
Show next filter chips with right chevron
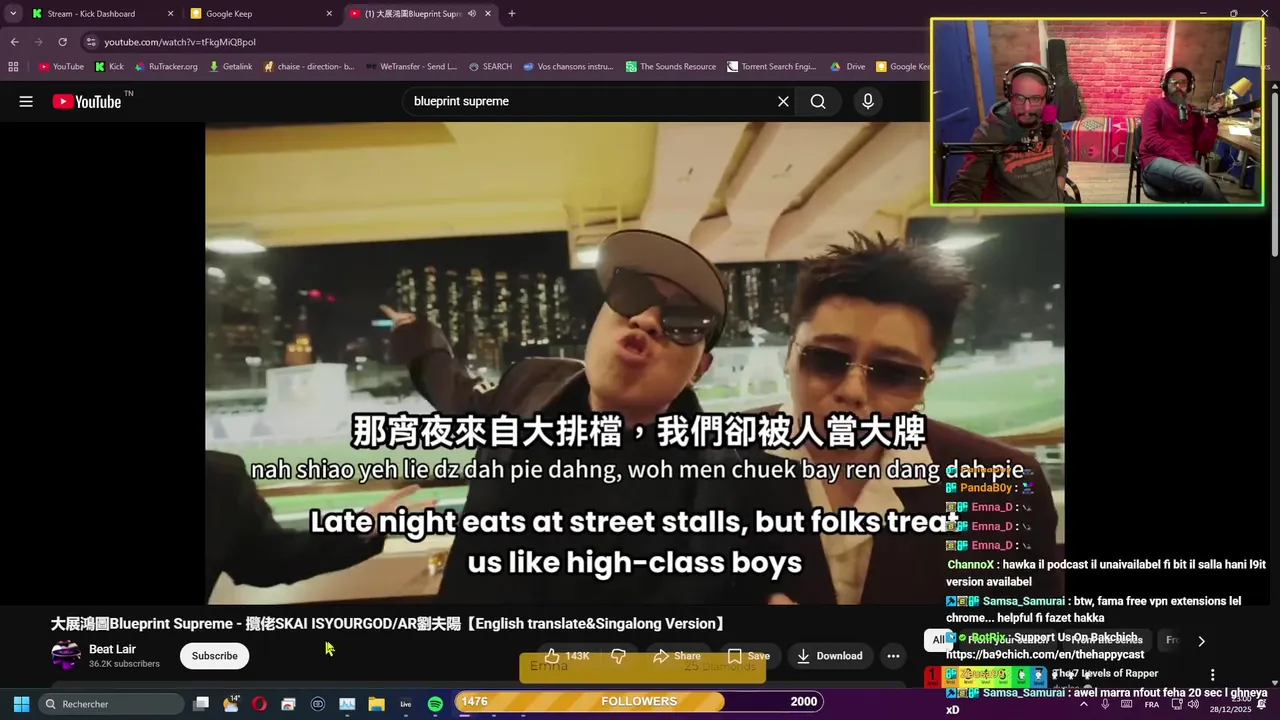1201,641
